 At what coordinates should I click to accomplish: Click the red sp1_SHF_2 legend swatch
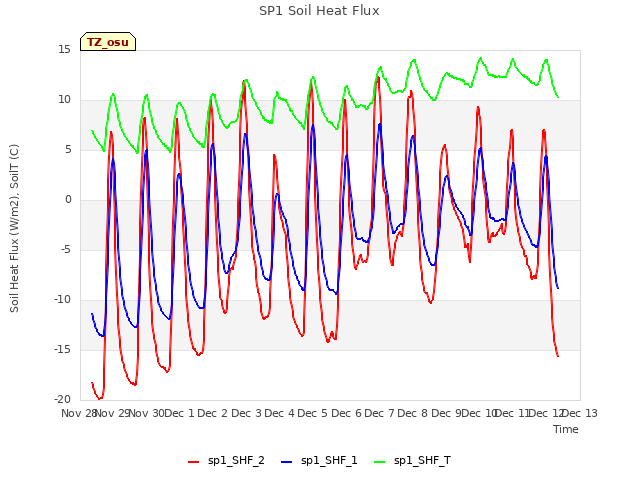pyautogui.click(x=193, y=462)
